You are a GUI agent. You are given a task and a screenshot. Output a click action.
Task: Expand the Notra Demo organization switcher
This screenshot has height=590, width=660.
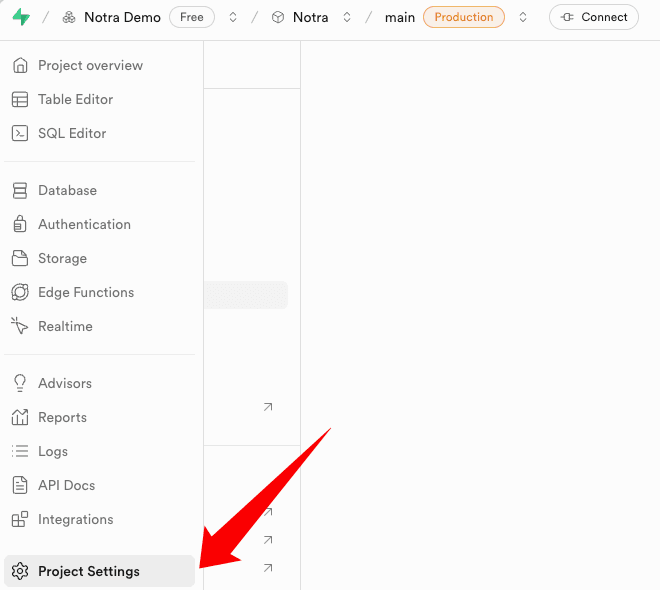(x=233, y=17)
